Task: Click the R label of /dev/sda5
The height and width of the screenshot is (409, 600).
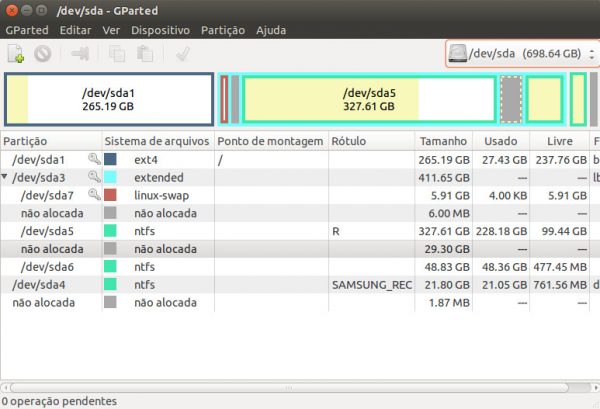Action: click(336, 231)
